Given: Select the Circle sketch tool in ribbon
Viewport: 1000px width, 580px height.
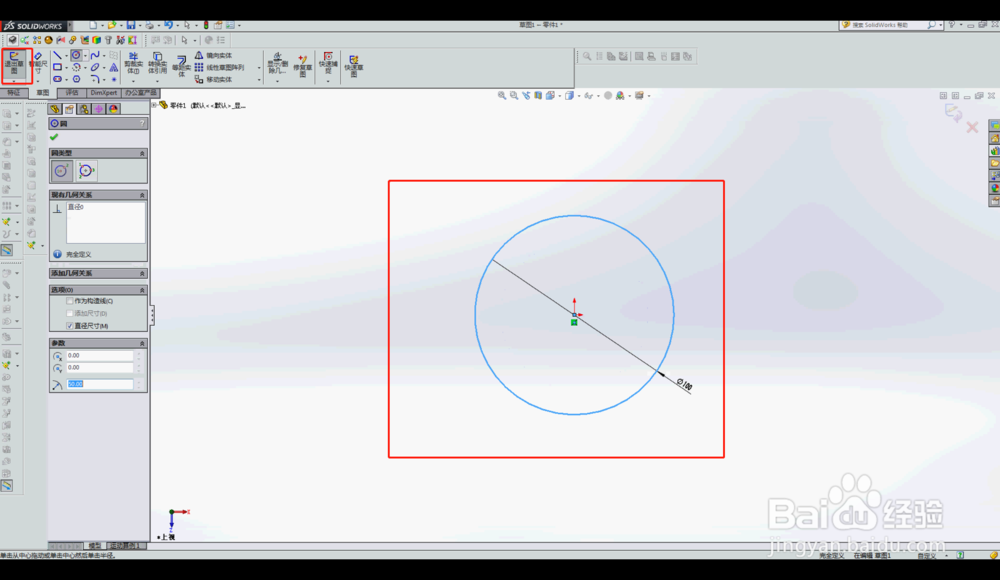Looking at the screenshot, I should coord(76,56).
